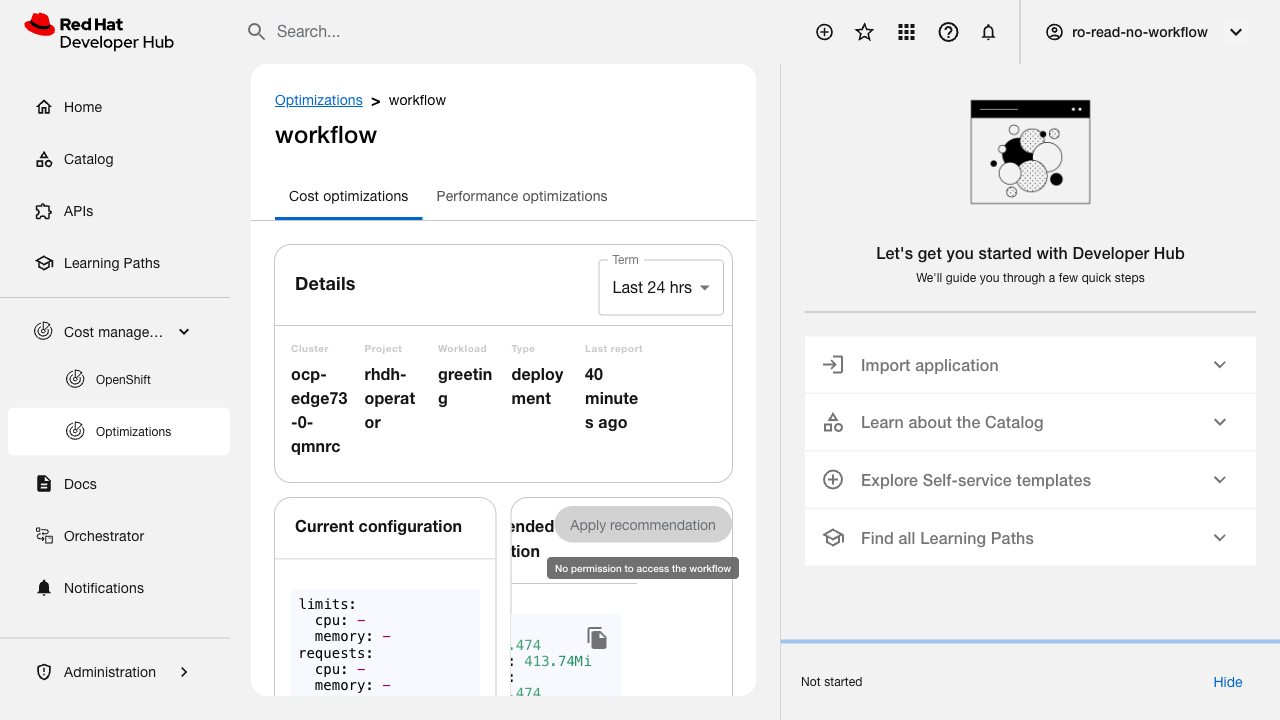
Task: Click the Current configuration heading
Action: coord(378,526)
